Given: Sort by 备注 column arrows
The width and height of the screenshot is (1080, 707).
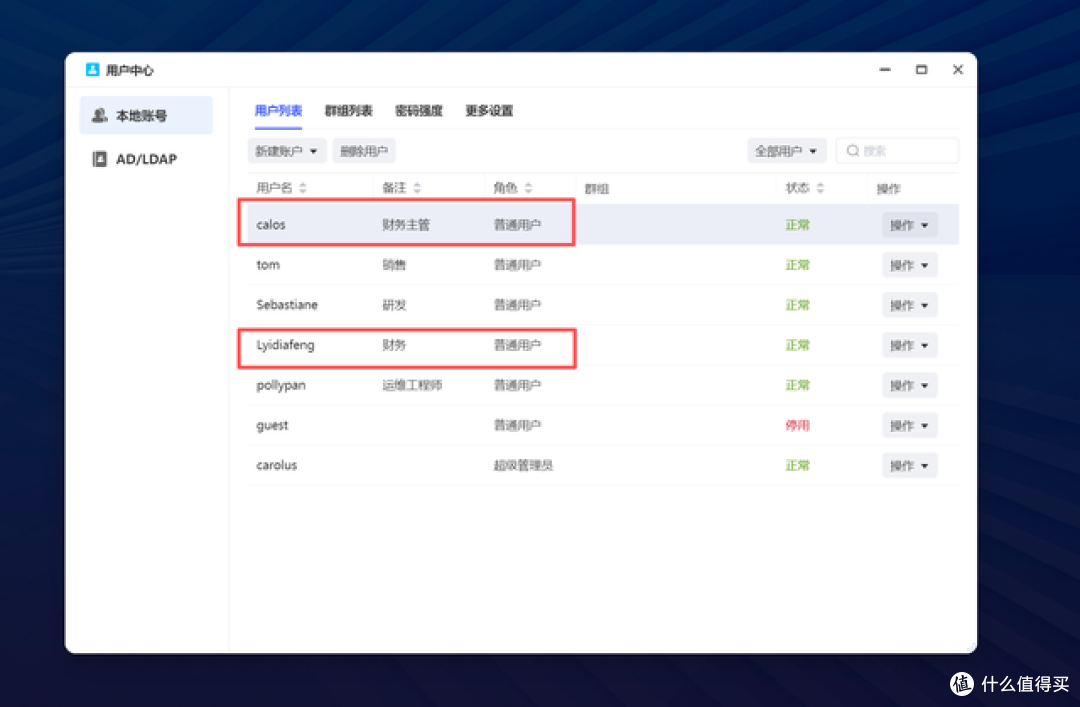Looking at the screenshot, I should coord(417,188).
